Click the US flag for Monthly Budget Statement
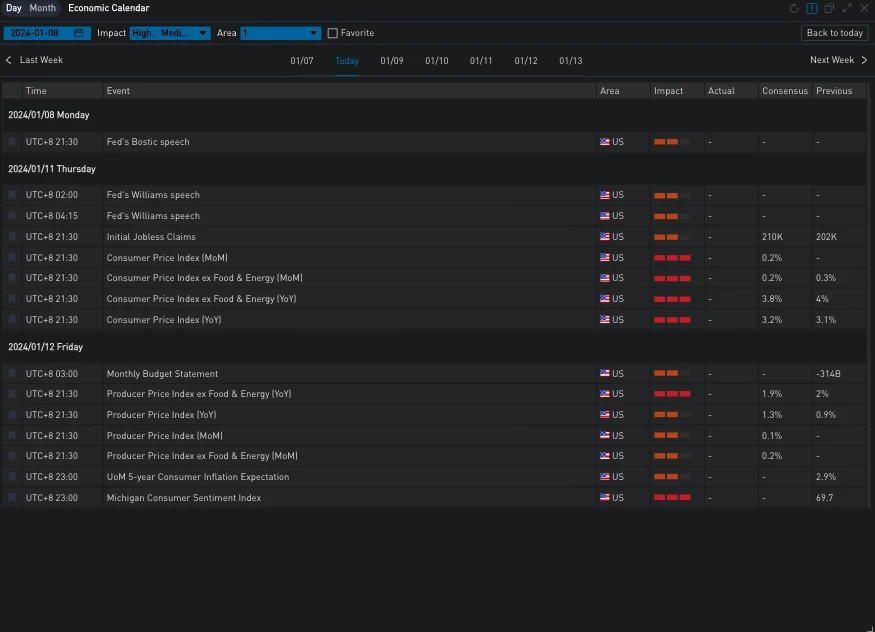875x632 pixels. pos(605,374)
